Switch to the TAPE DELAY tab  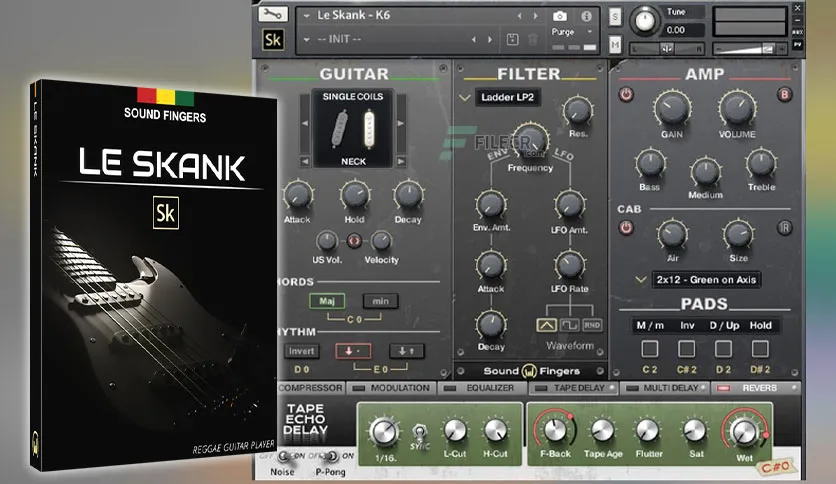click(574, 388)
